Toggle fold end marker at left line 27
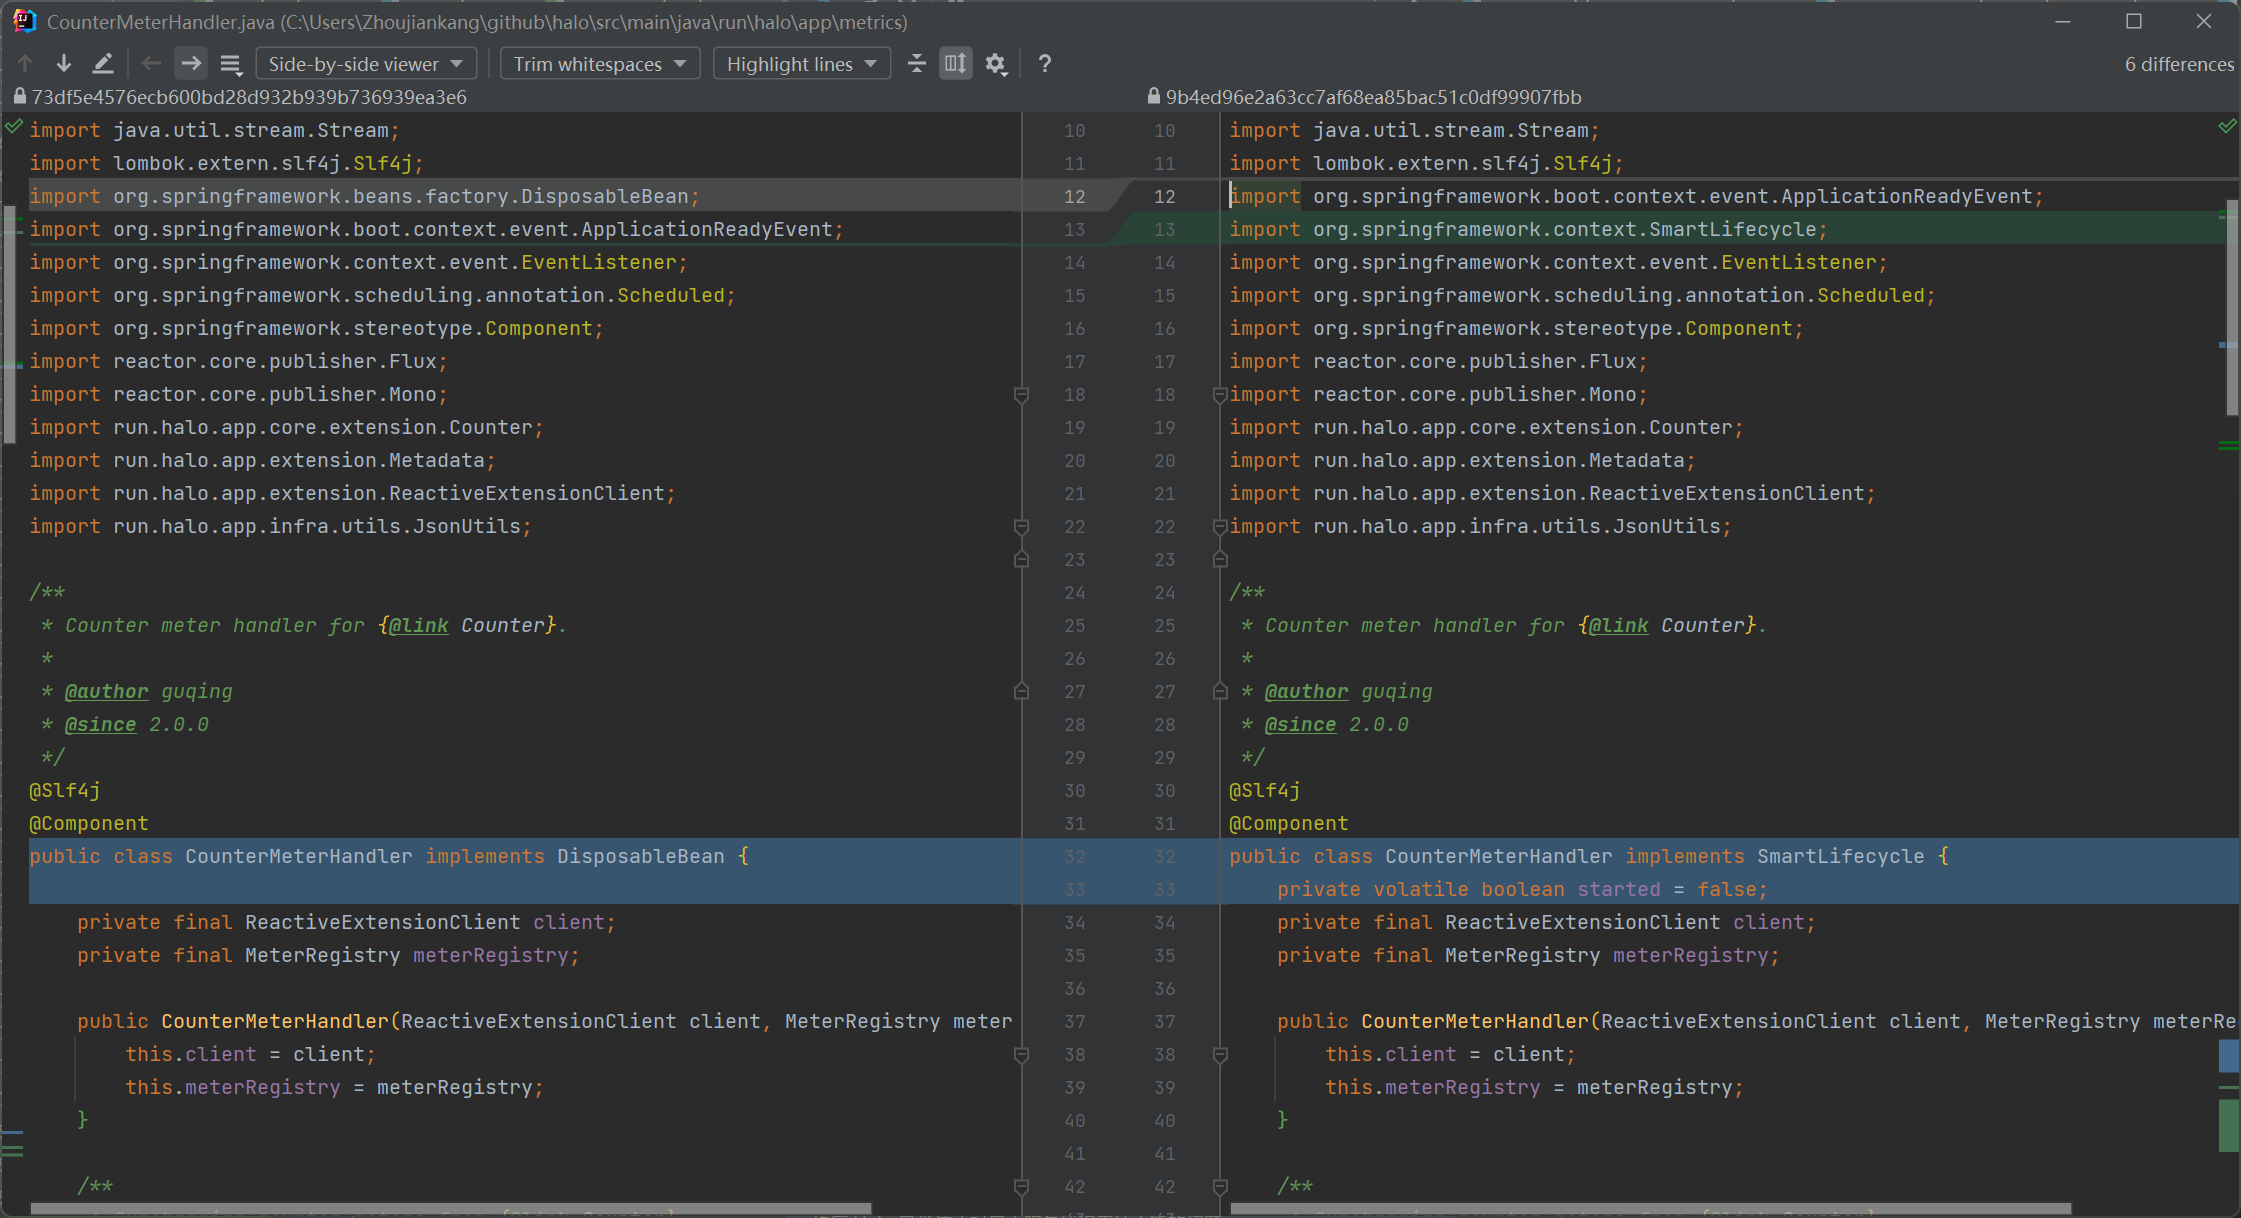Screen dimensions: 2241x1218 (1021, 692)
